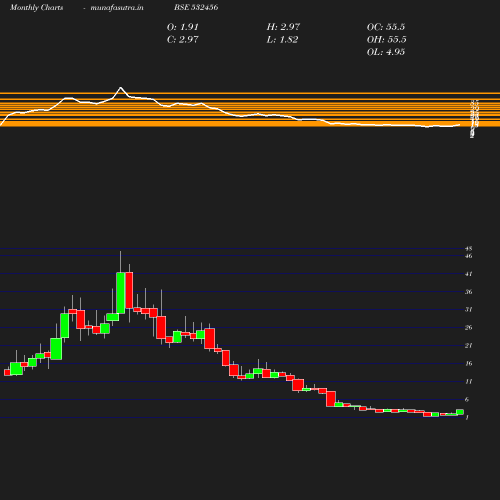Click the 31 price axis label

point(469,310)
